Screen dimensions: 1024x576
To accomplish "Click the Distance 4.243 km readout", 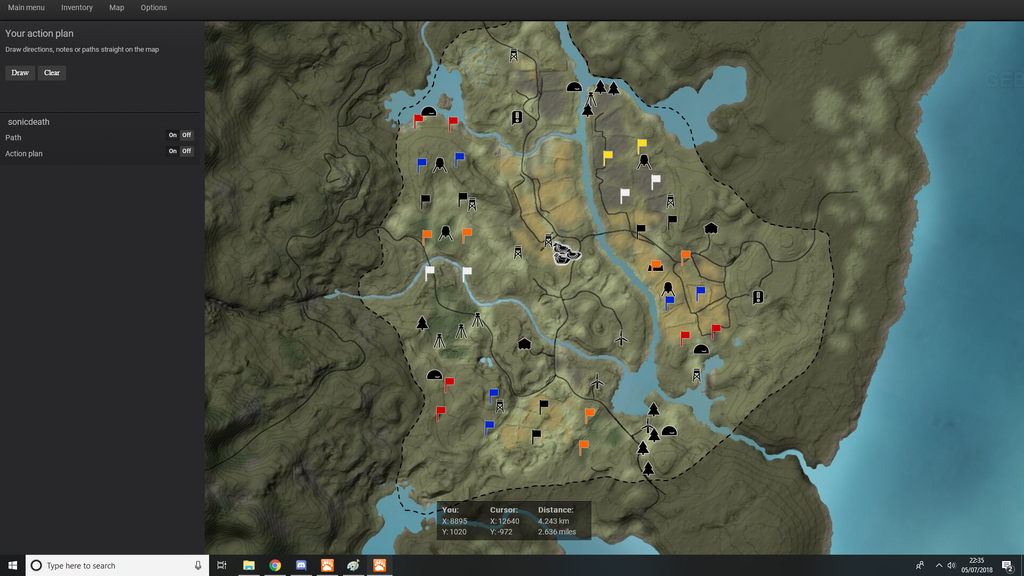I will 553,521.
